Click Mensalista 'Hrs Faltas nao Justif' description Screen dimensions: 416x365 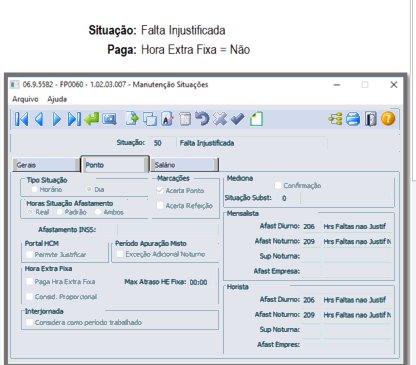(x=357, y=226)
